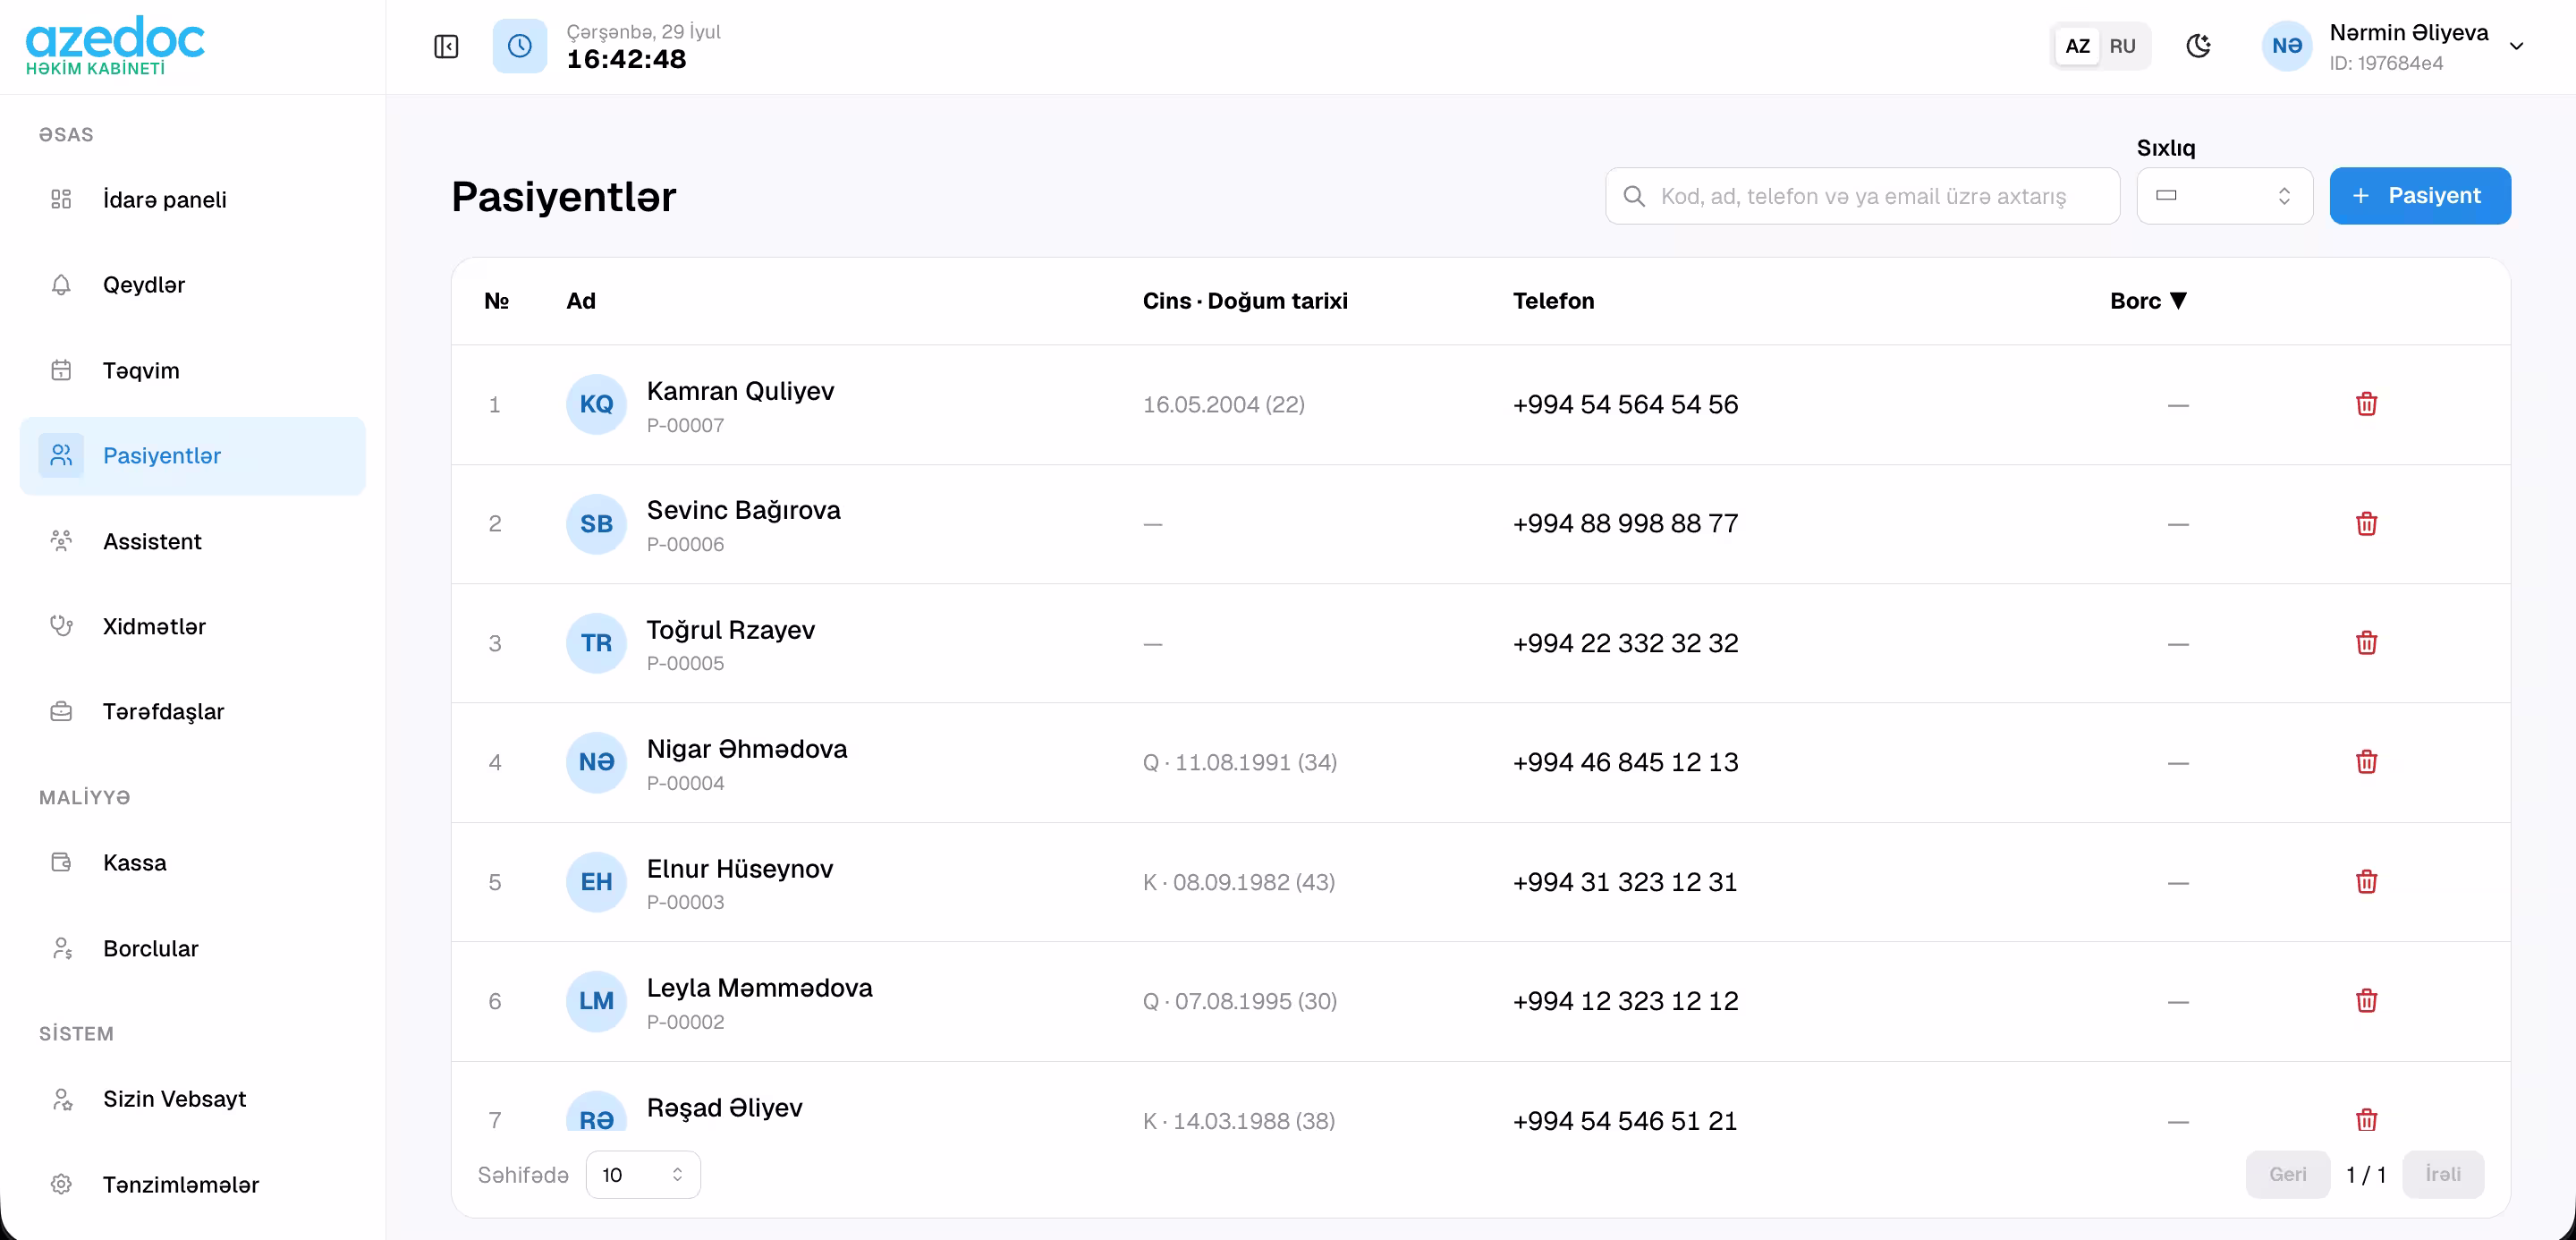Open the Sıxlıq density dropdown
Viewport: 2576px width, 1240px height.
(2224, 196)
